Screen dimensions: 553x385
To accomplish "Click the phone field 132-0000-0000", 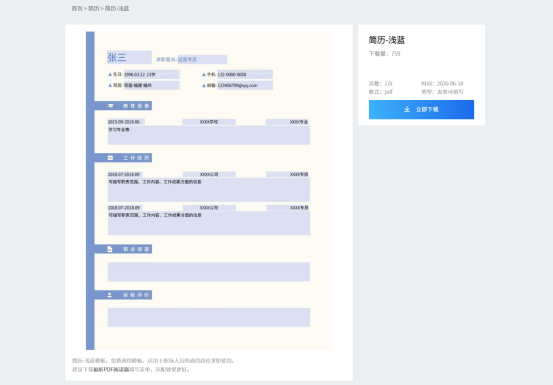I will point(245,74).
